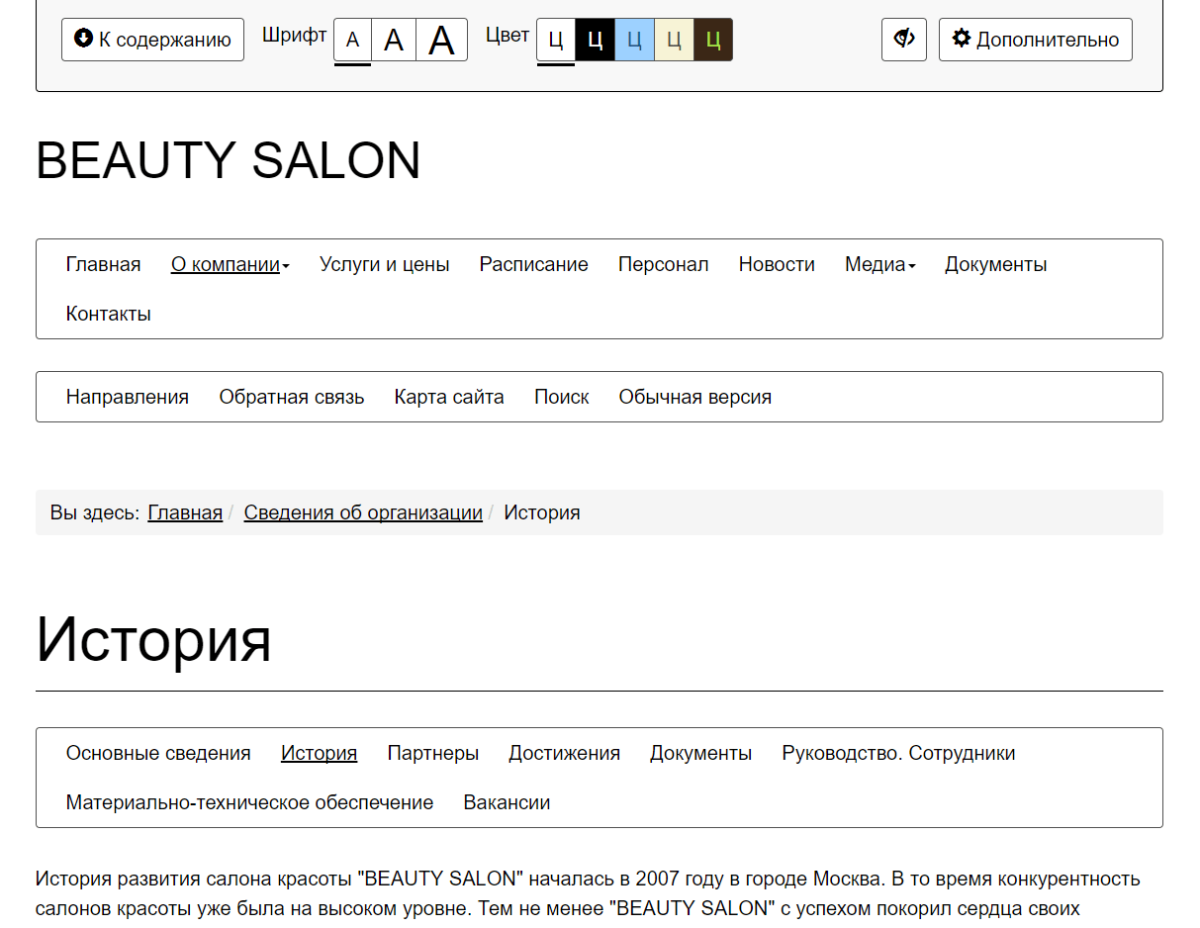1200x928 pixels.
Task: Choose black background color scheme
Action: pos(595,40)
